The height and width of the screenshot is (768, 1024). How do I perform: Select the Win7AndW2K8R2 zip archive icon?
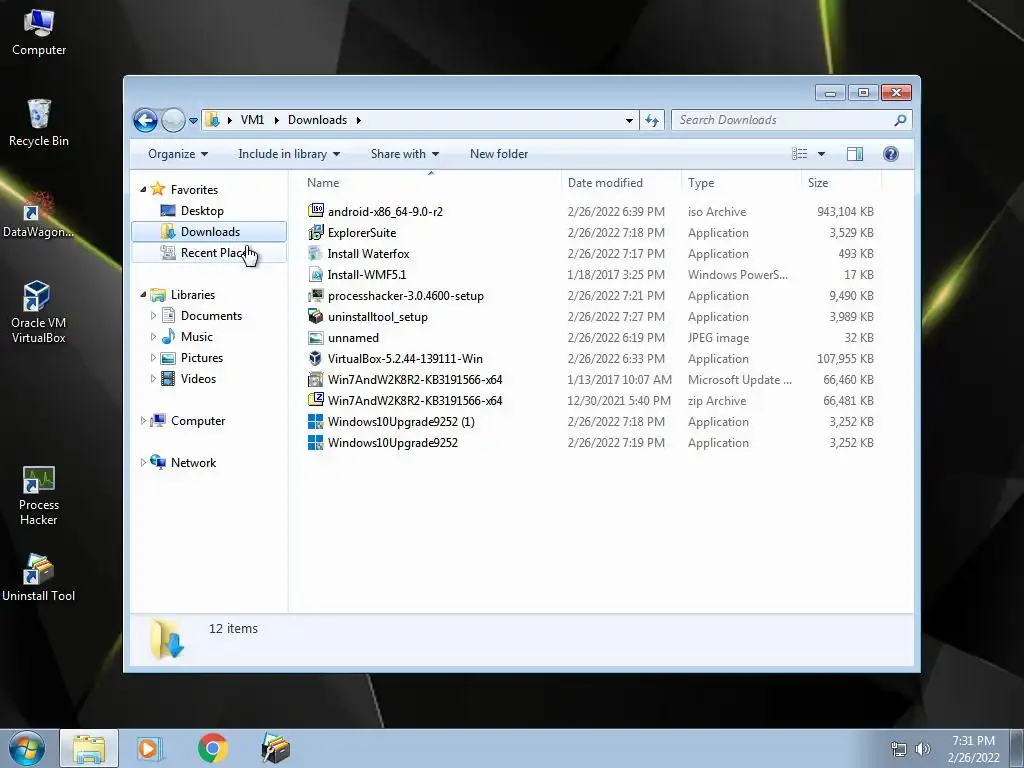(315, 400)
